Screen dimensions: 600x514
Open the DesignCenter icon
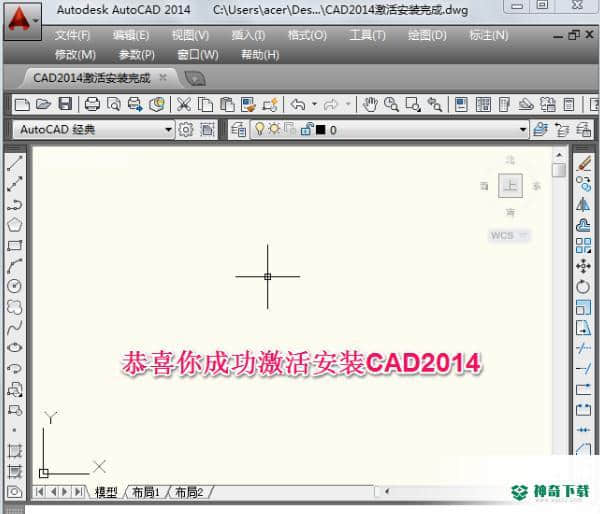point(483,104)
